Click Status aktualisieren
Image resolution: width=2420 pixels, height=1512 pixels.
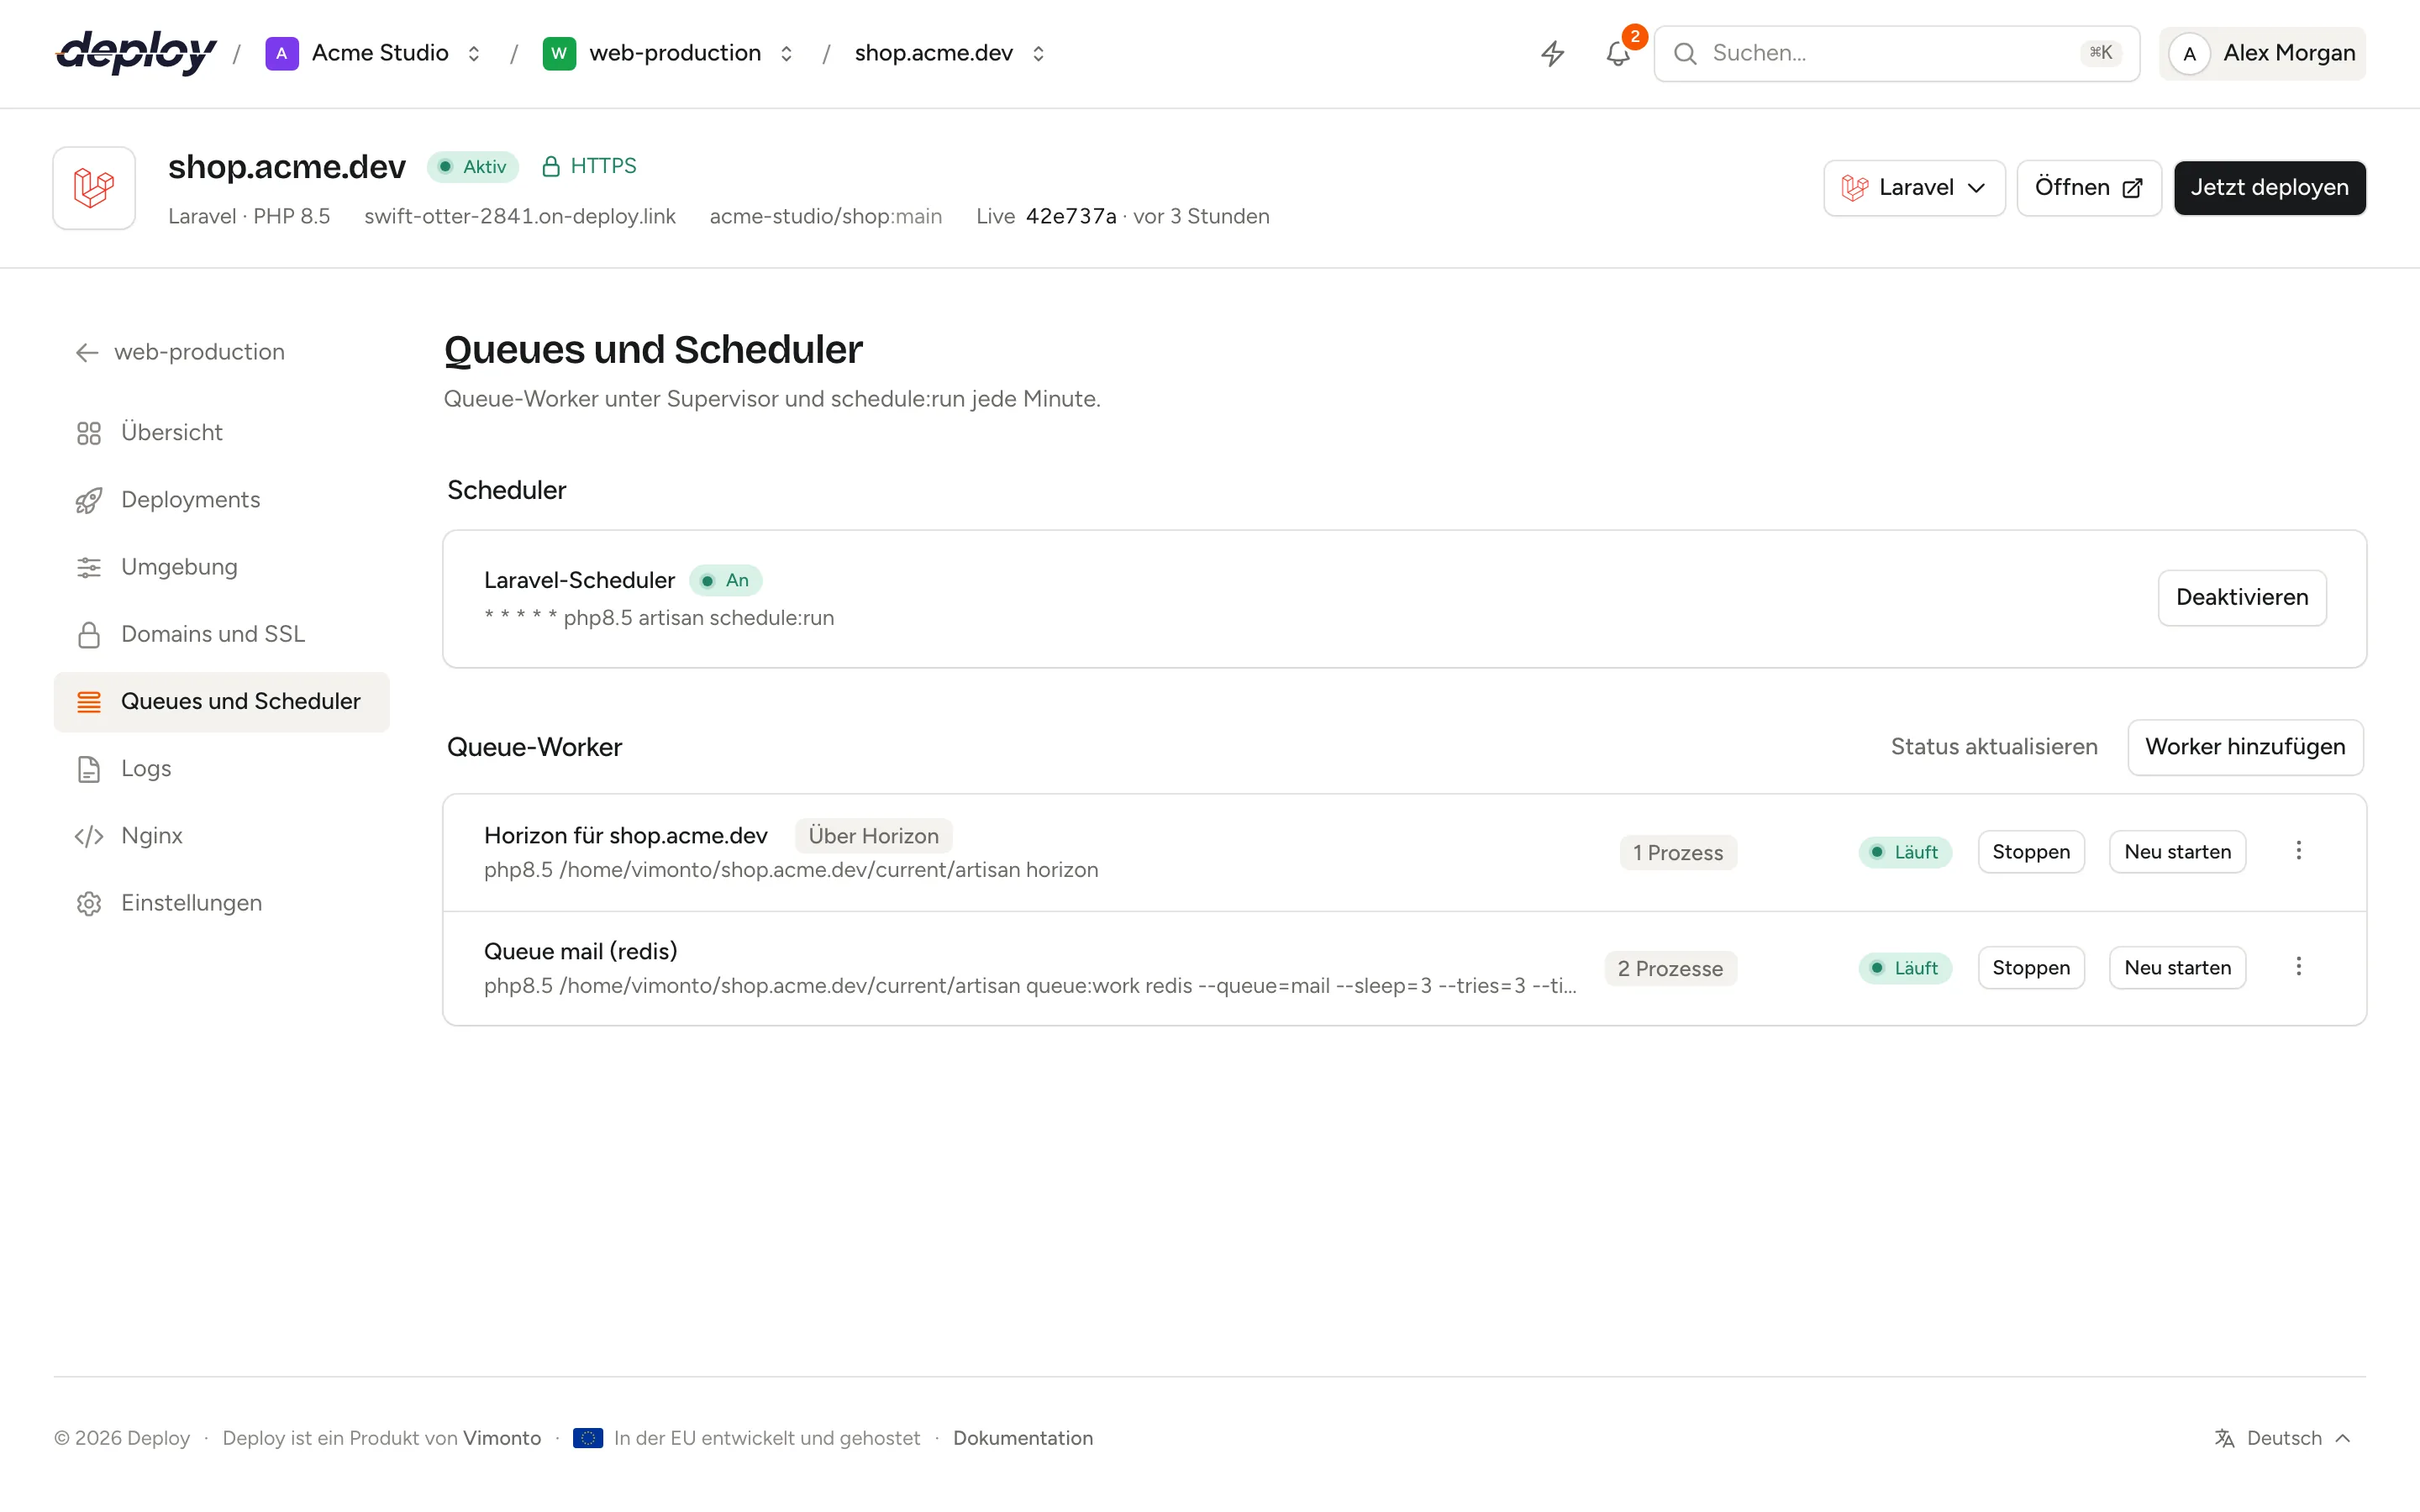(1994, 747)
